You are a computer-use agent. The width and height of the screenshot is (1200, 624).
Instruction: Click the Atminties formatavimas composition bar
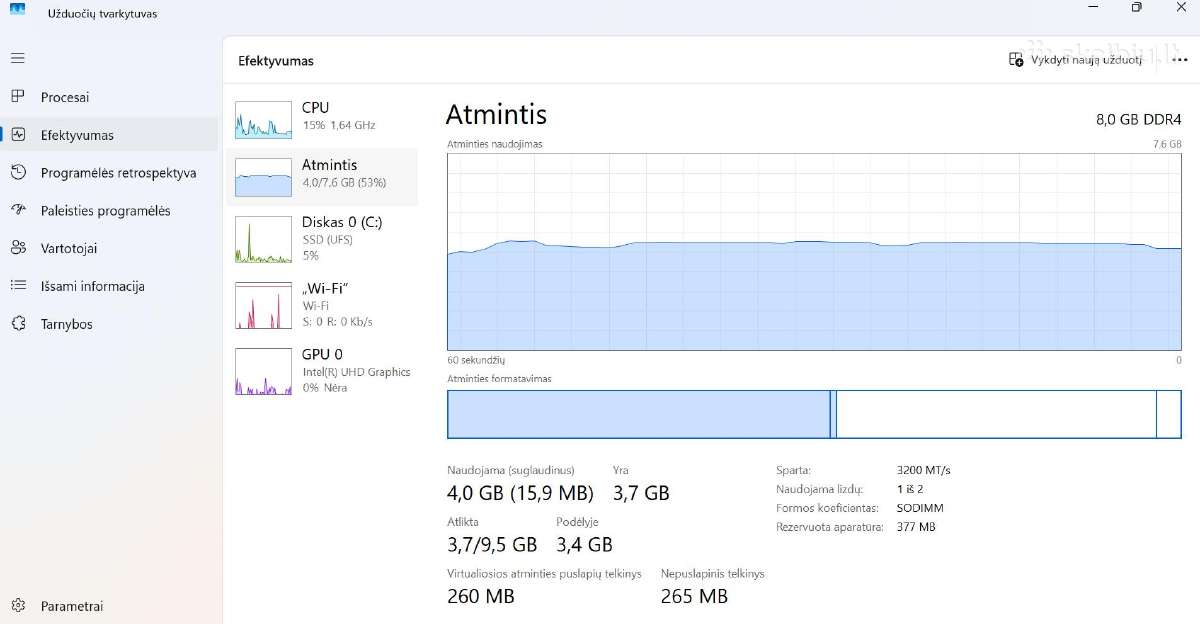(814, 414)
